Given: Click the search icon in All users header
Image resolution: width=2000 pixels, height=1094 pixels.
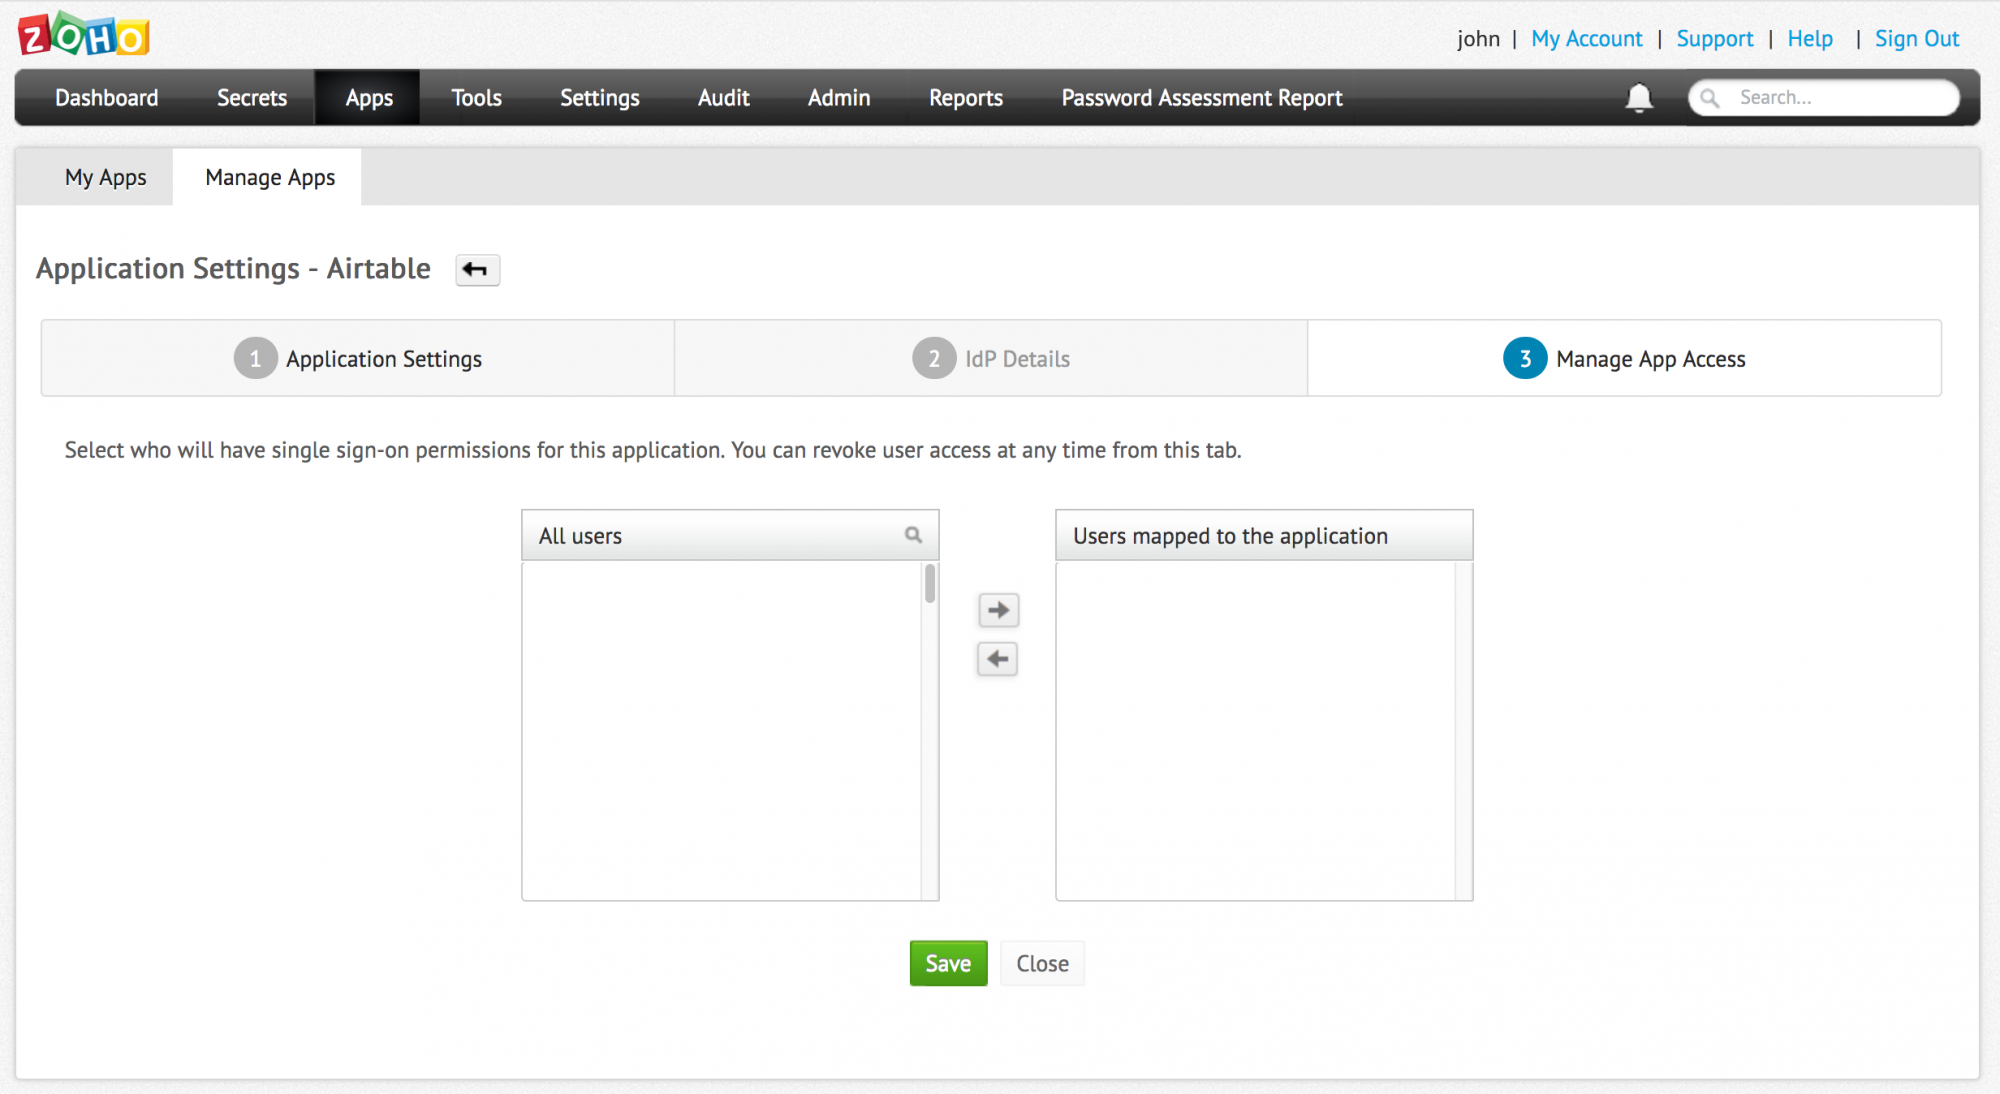Looking at the screenshot, I should [913, 535].
